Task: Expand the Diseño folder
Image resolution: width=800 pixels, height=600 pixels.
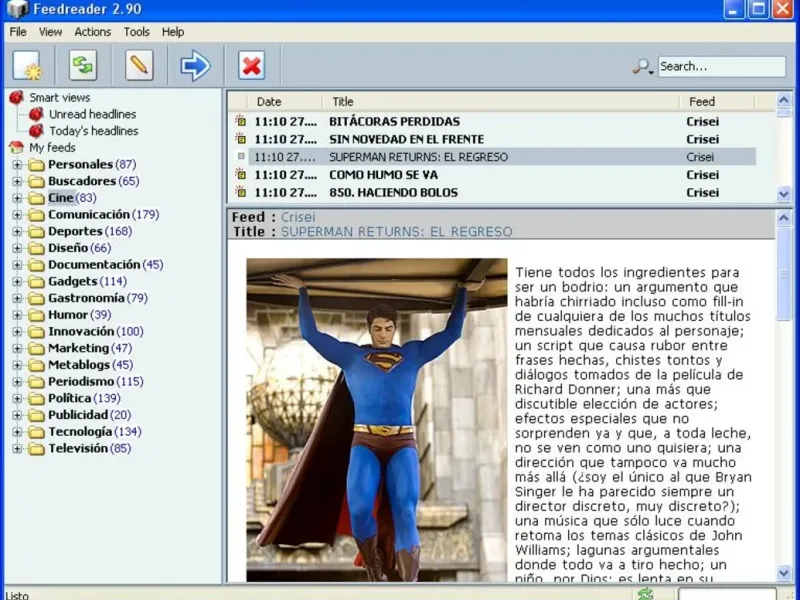Action: [x=17, y=248]
